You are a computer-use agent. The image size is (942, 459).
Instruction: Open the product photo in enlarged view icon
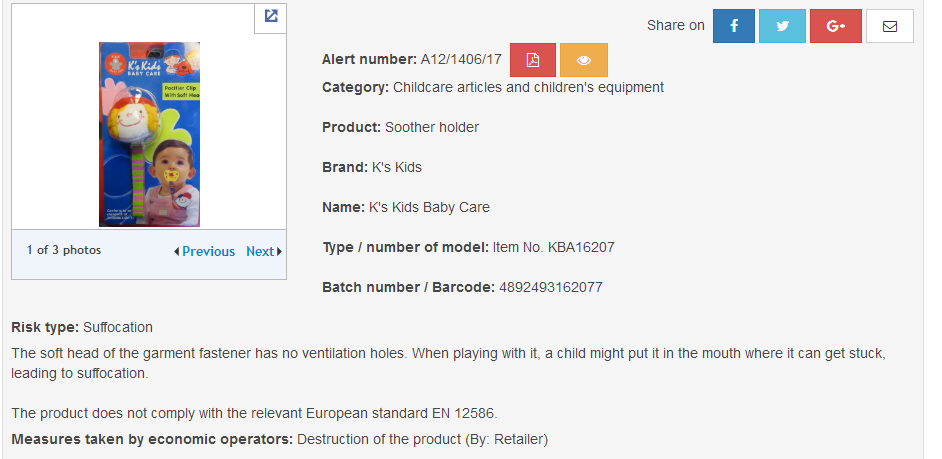270,17
